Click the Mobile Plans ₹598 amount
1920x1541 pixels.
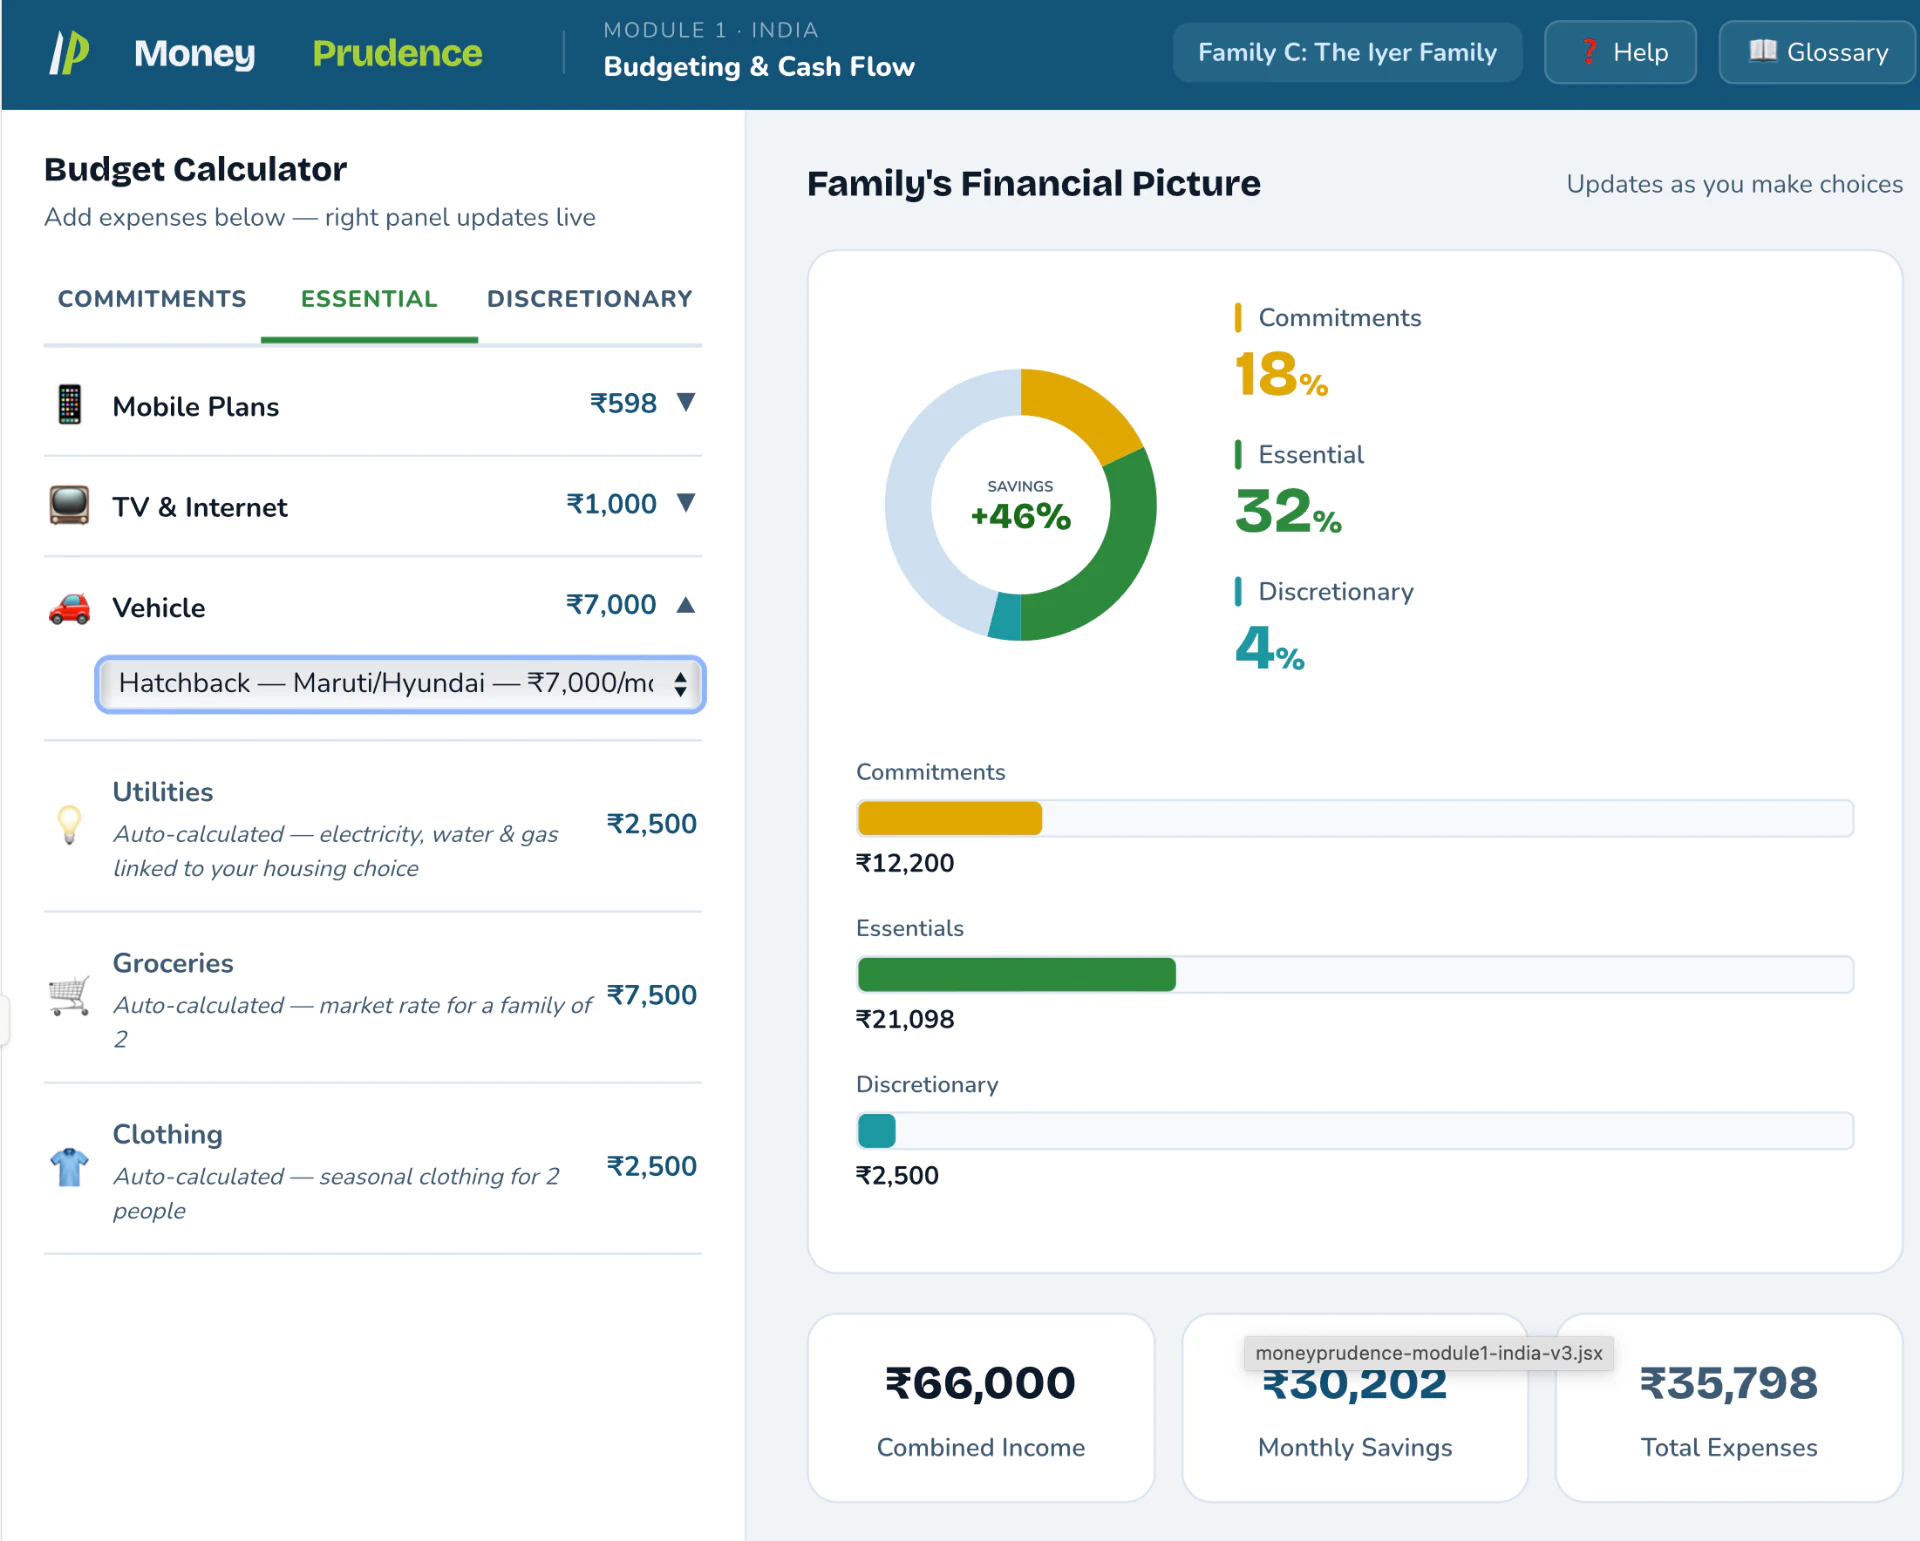pyautogui.click(x=623, y=403)
